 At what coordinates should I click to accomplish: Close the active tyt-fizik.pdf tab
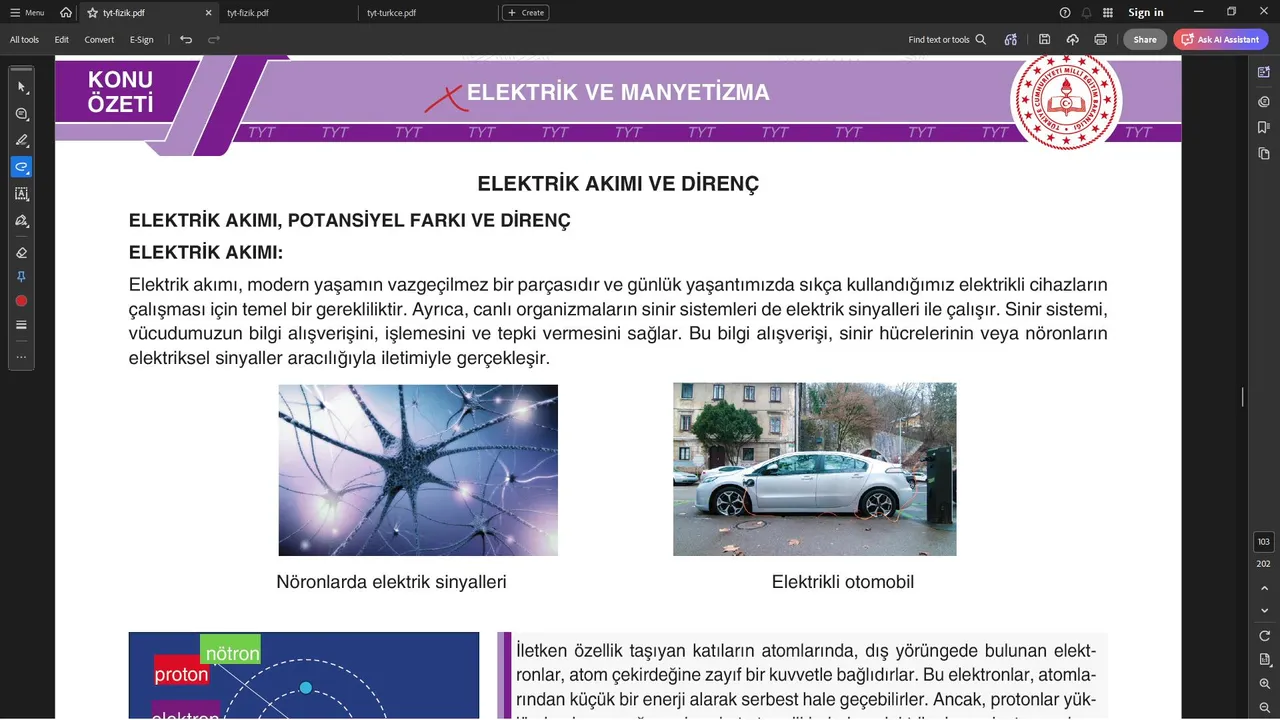tap(209, 13)
